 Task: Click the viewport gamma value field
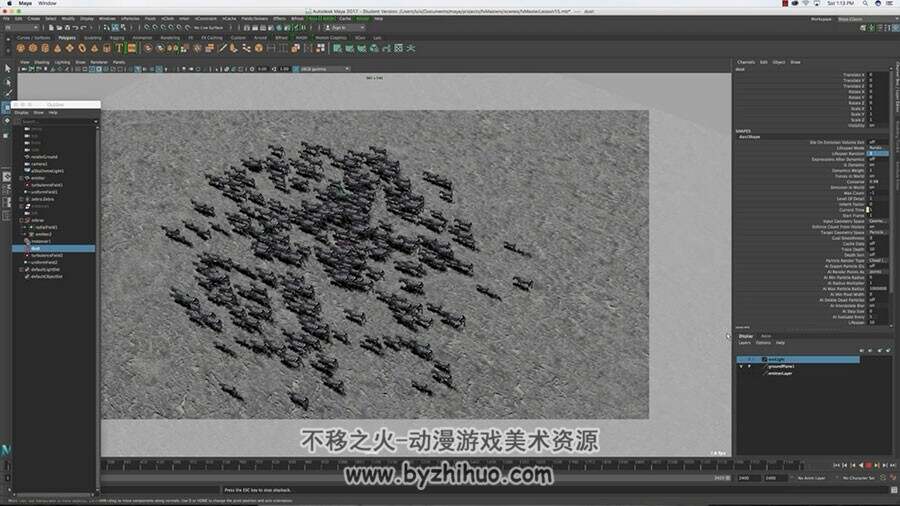pyautogui.click(x=284, y=69)
